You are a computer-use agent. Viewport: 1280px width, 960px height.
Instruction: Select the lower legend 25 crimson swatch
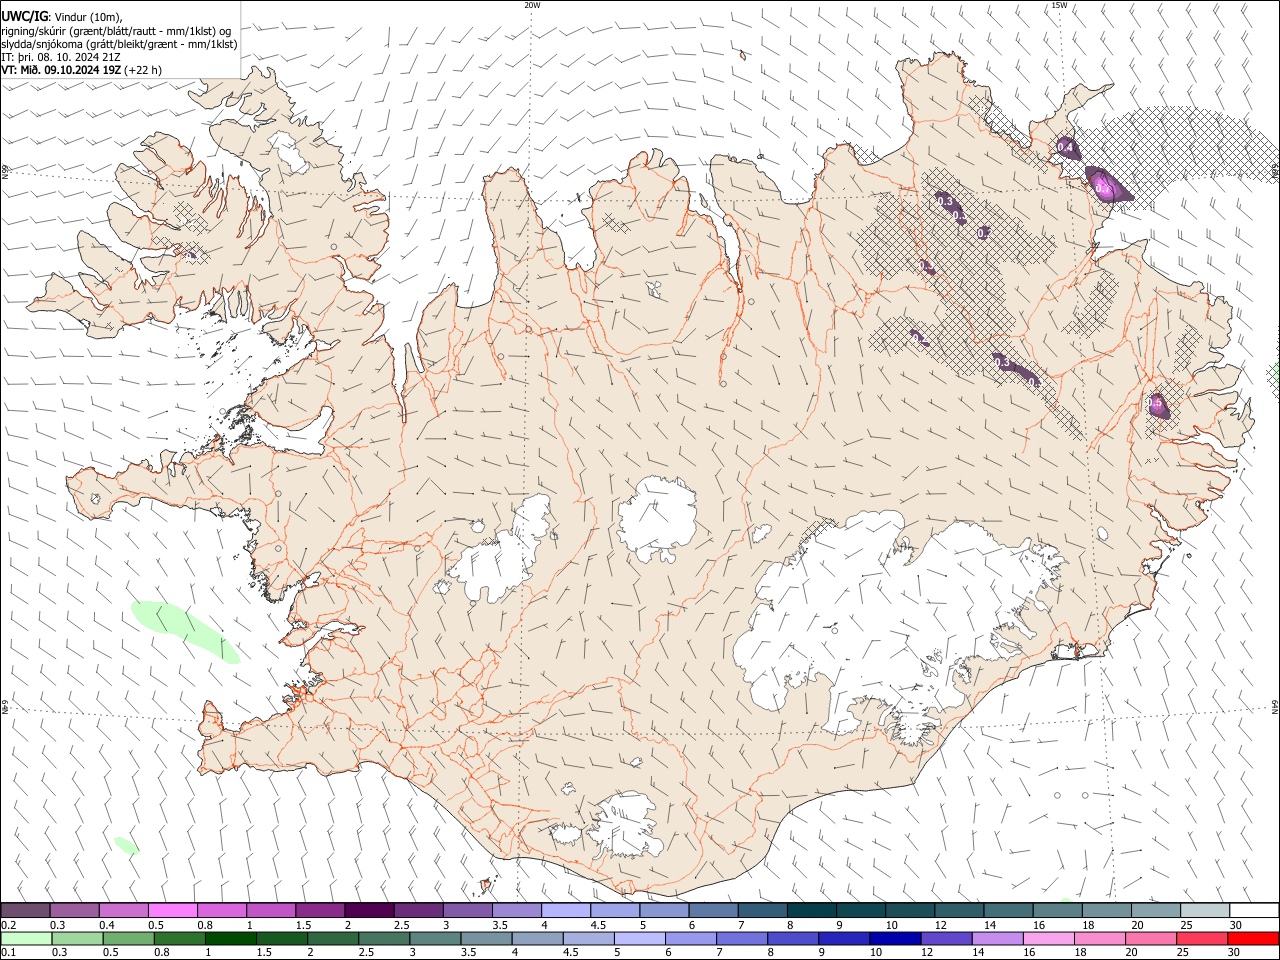click(x=1201, y=938)
